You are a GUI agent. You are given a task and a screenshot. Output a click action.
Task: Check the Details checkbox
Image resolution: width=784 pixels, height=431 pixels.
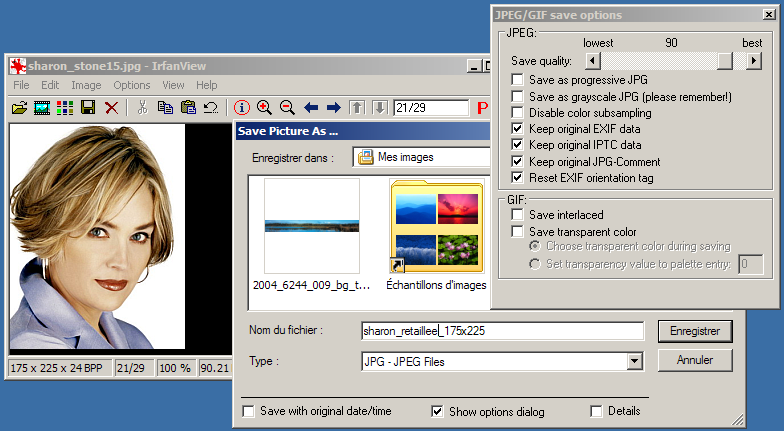pyautogui.click(x=596, y=411)
